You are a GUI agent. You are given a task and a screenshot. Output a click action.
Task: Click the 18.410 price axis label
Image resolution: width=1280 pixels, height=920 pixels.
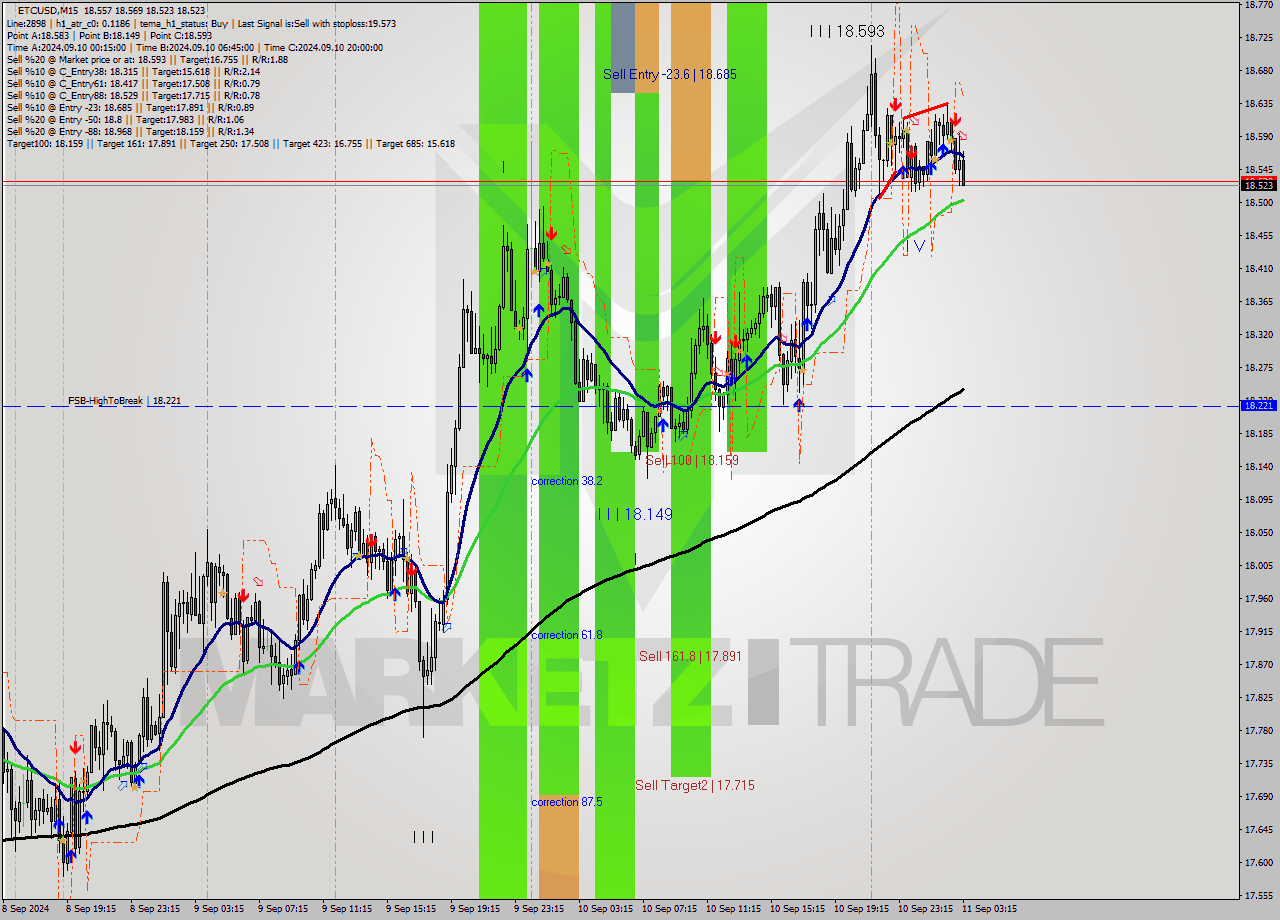click(x=1258, y=269)
